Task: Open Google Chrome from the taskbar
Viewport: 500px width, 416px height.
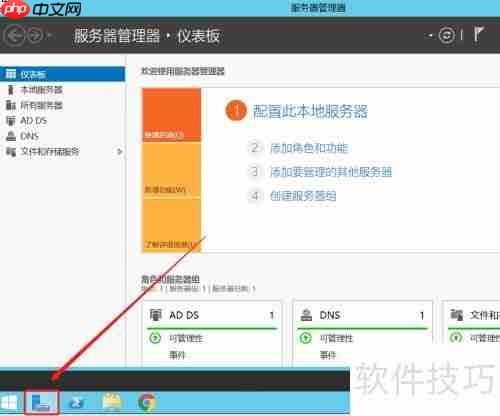Action: (147, 403)
